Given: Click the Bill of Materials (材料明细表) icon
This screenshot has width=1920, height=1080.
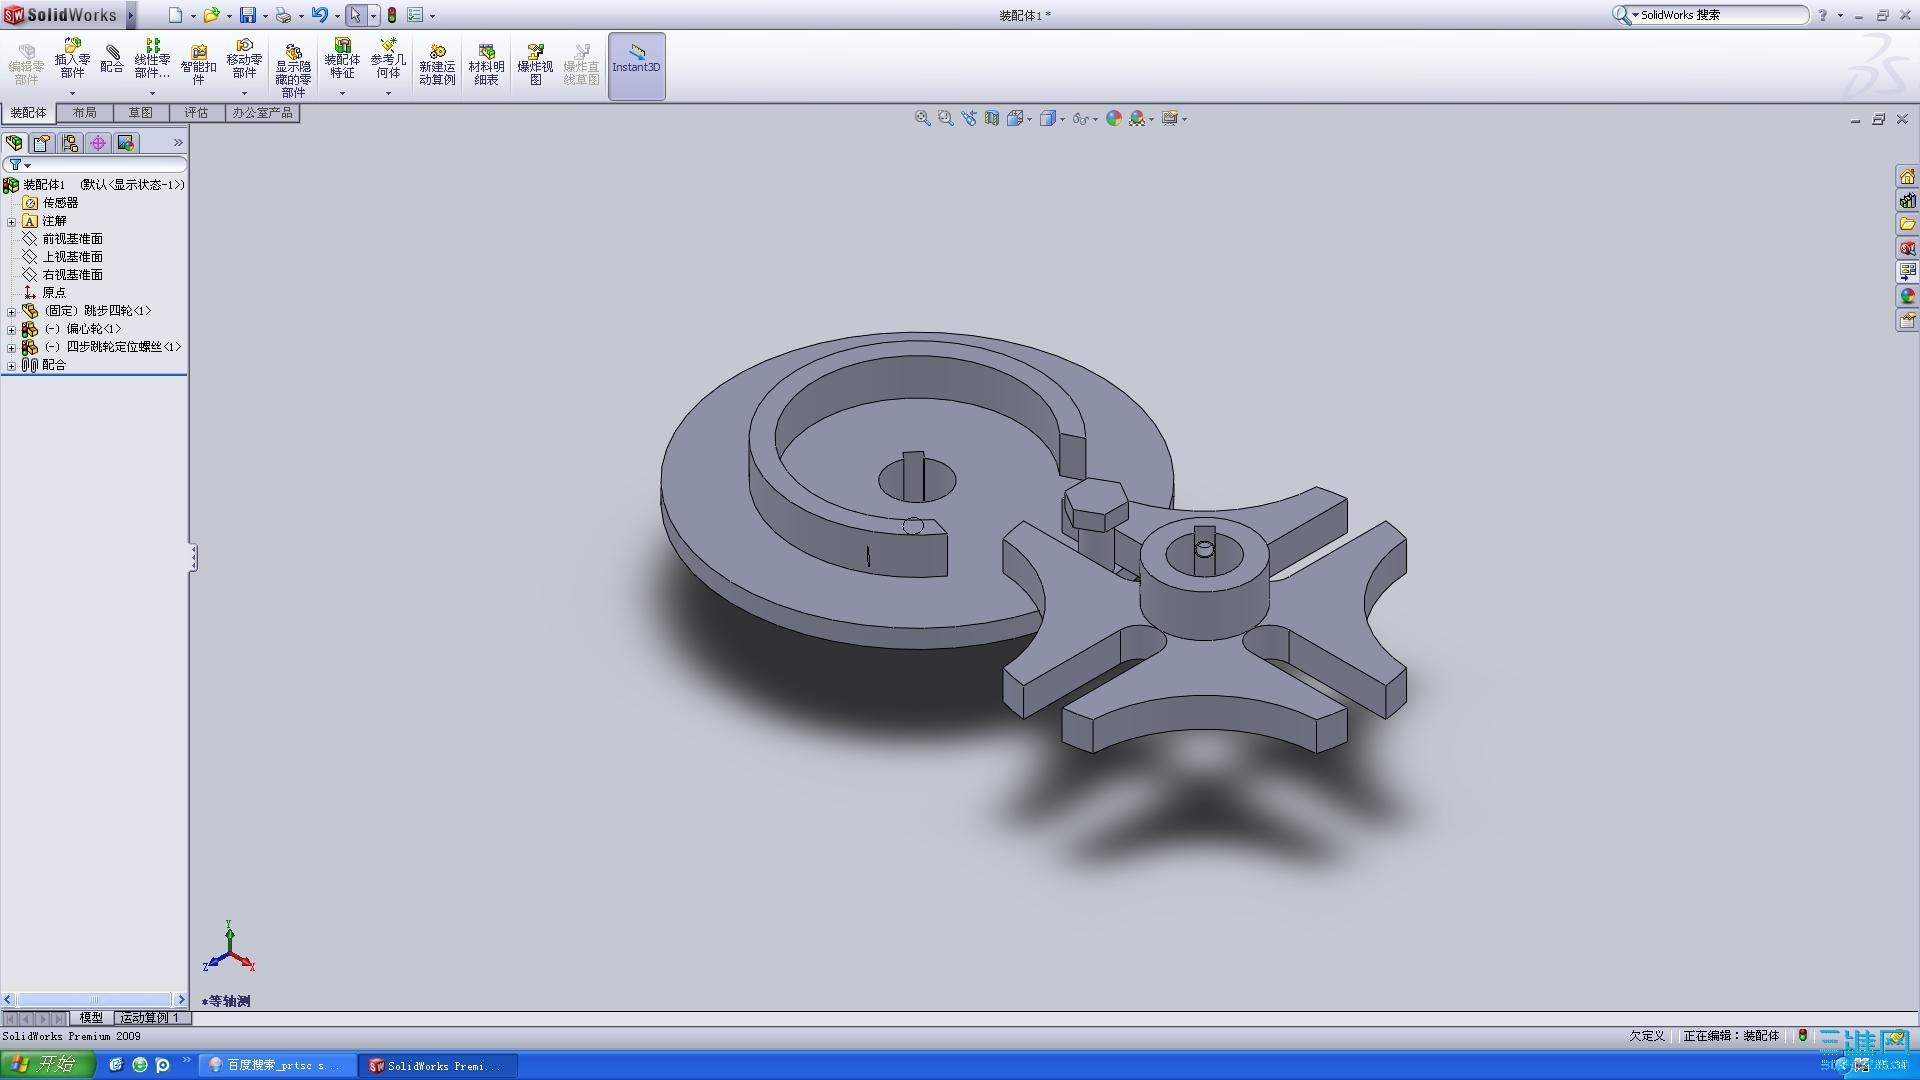Looking at the screenshot, I should 486,64.
